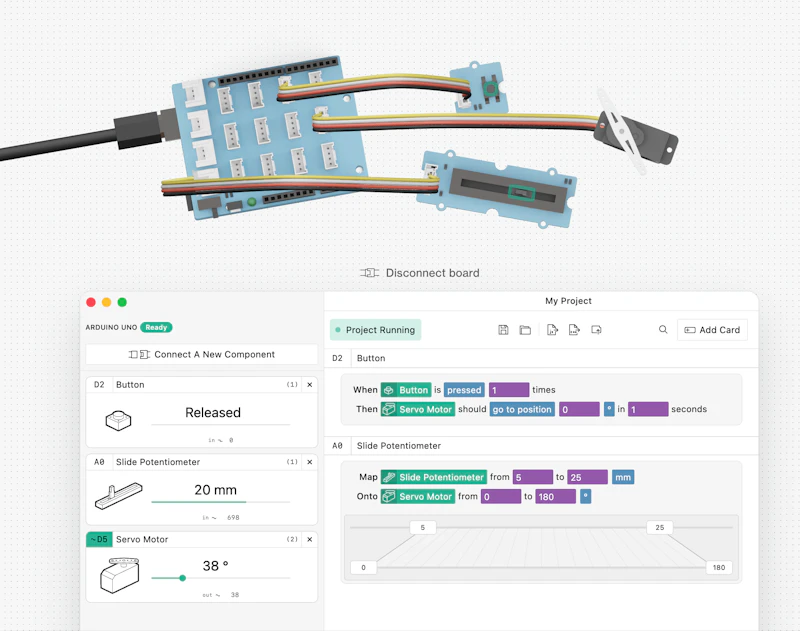This screenshot has height=631, width=800.
Task: Click the D2 Button card header in sidebar
Action: [202, 385]
